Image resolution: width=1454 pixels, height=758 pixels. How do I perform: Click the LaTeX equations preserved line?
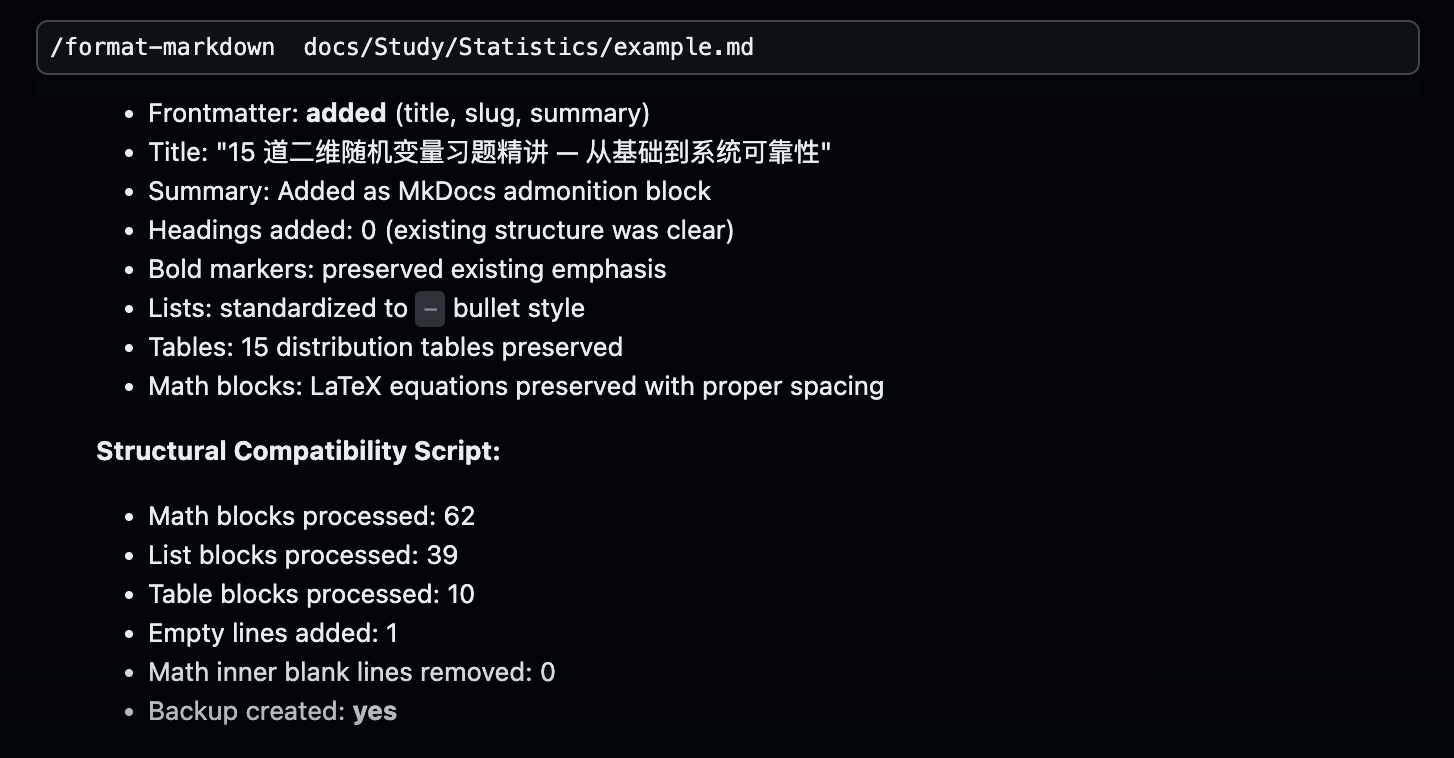pyautogui.click(x=516, y=386)
